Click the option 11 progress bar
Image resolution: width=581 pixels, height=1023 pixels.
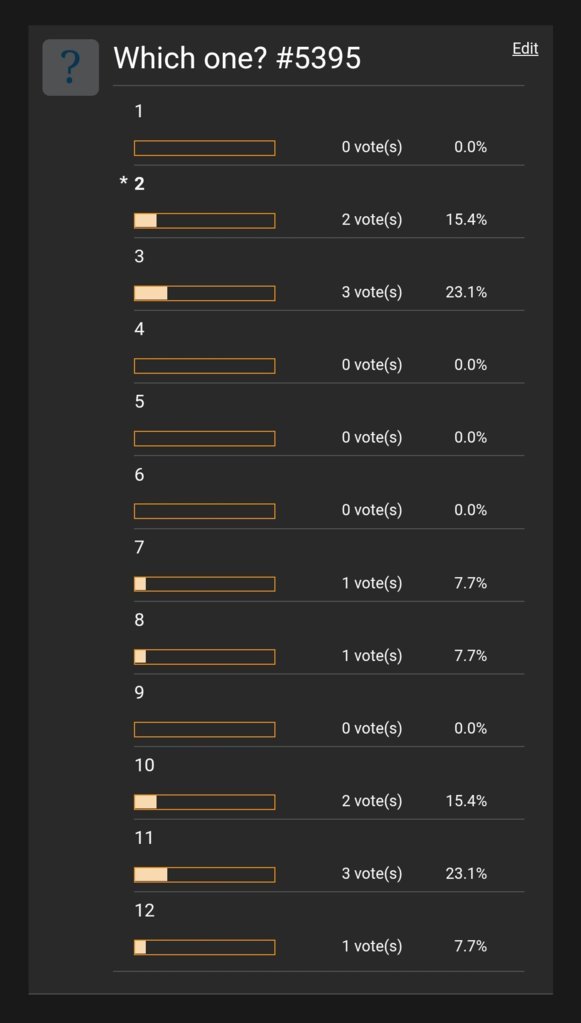205,875
